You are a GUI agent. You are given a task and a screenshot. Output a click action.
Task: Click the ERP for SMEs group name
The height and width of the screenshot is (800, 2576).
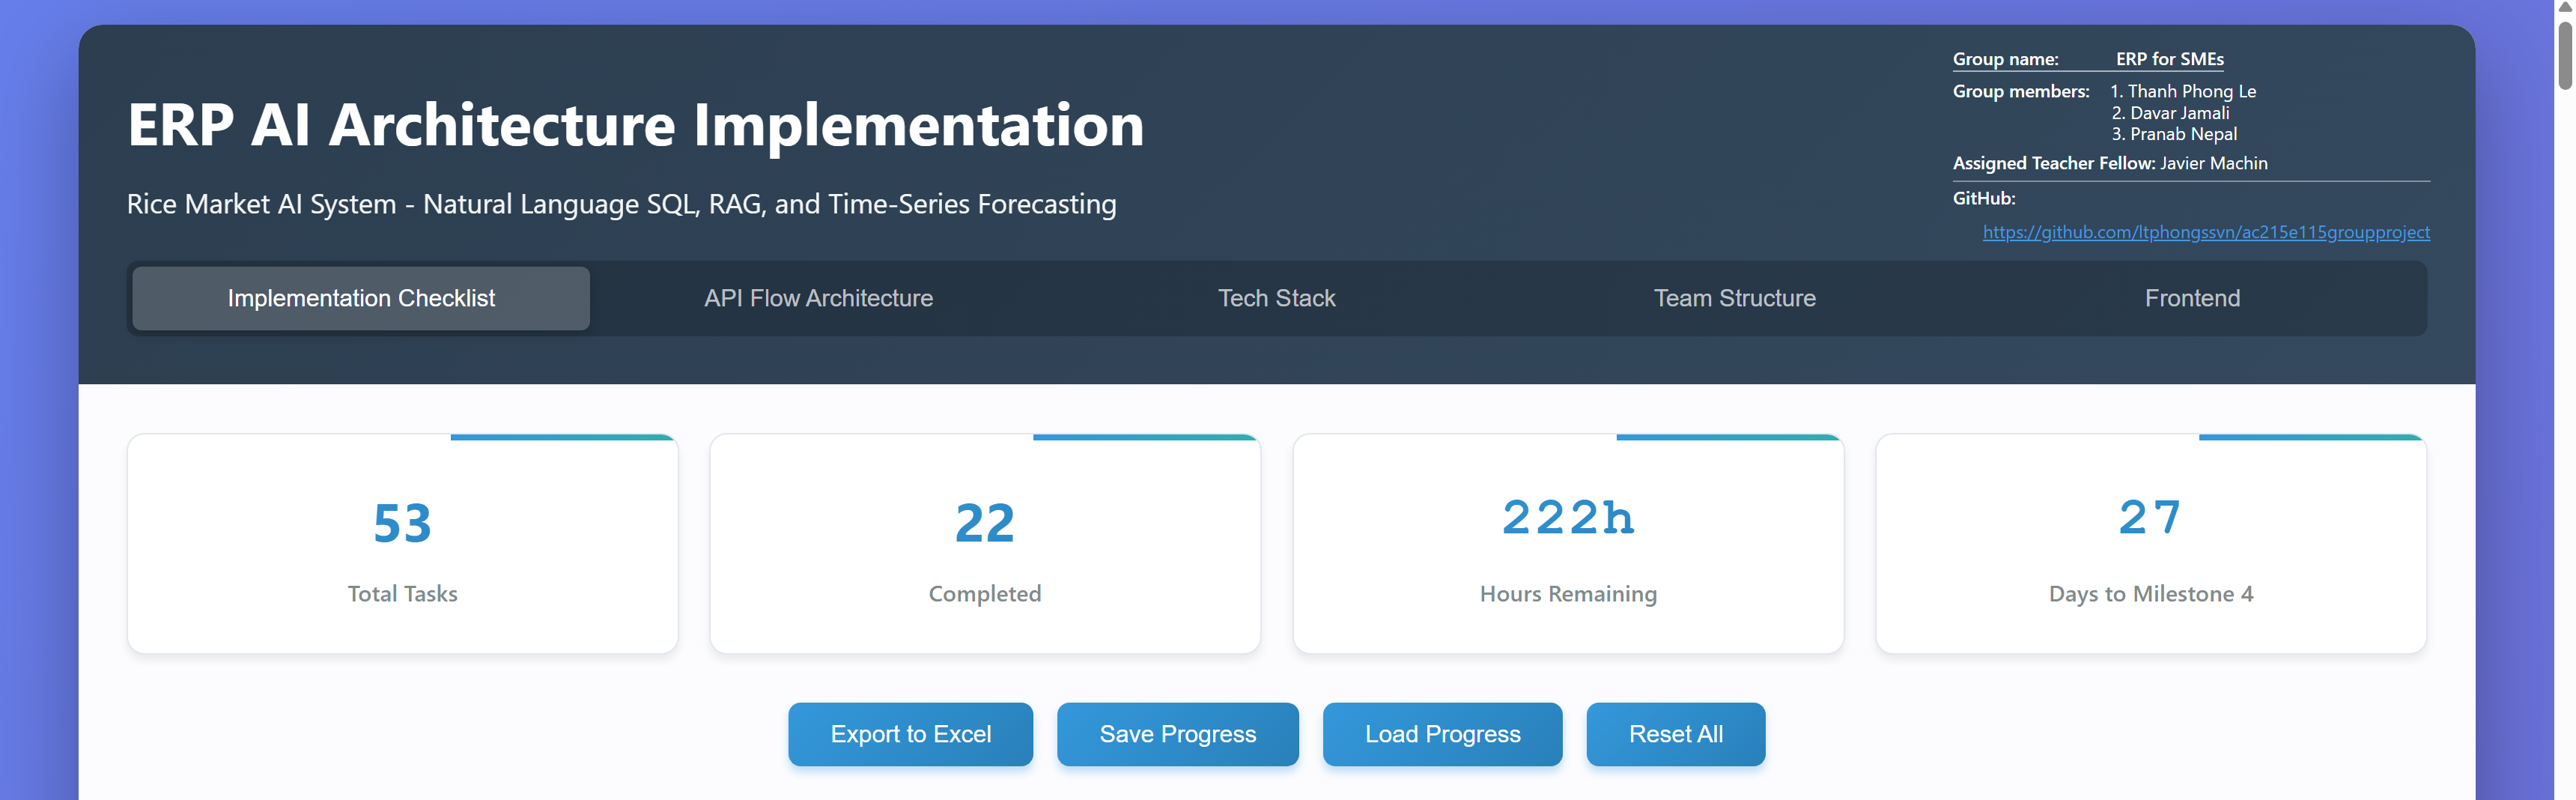click(x=2169, y=59)
